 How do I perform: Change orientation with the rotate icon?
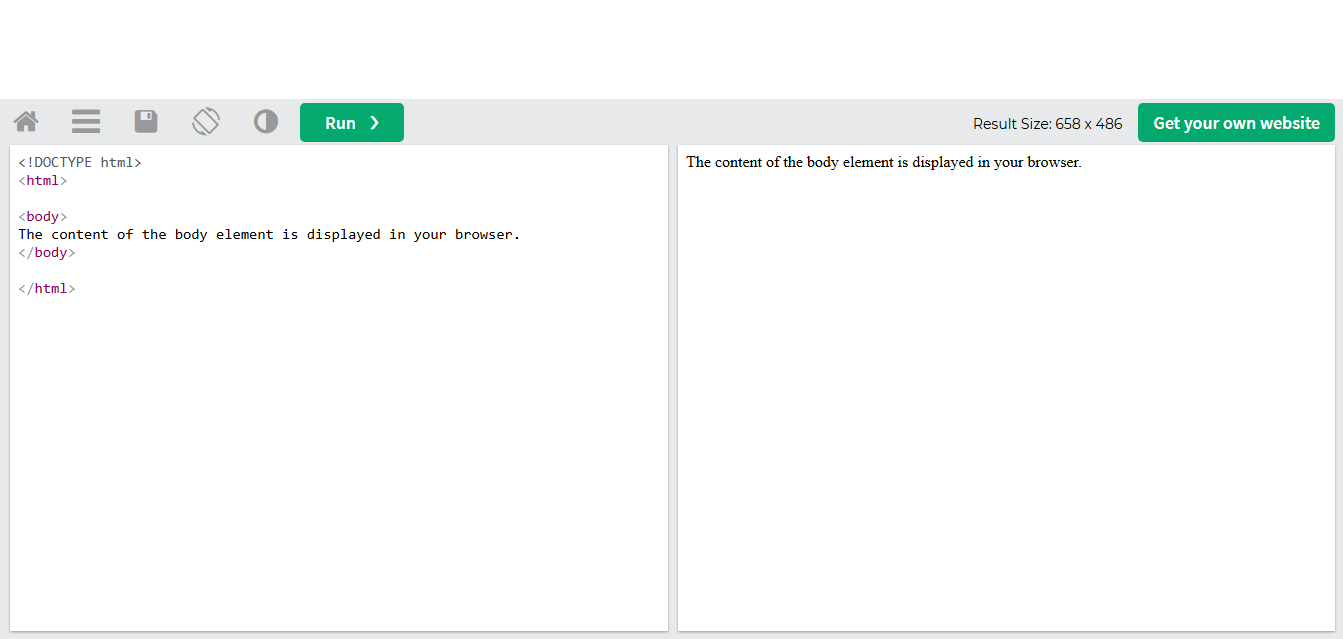pyautogui.click(x=206, y=122)
